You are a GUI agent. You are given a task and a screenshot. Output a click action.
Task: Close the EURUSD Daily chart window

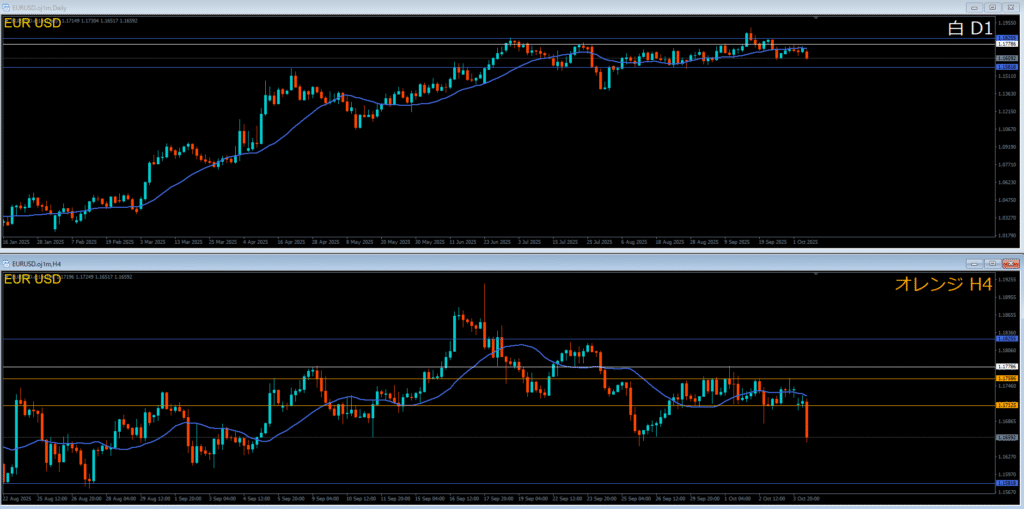pos(1010,7)
